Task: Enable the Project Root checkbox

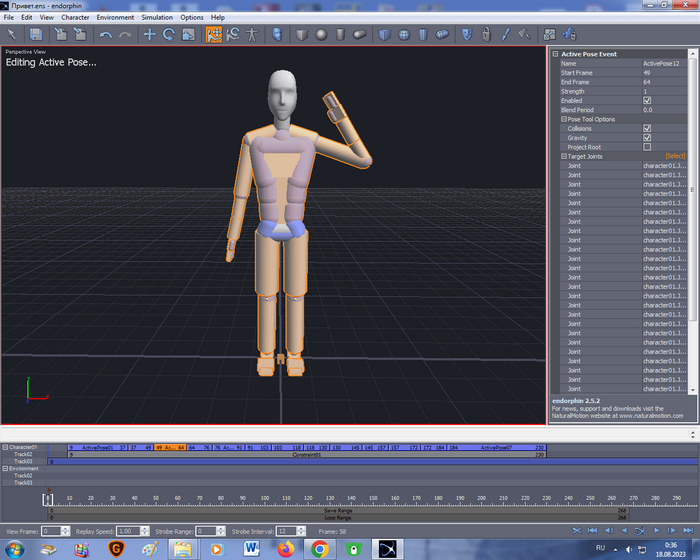Action: tap(647, 147)
